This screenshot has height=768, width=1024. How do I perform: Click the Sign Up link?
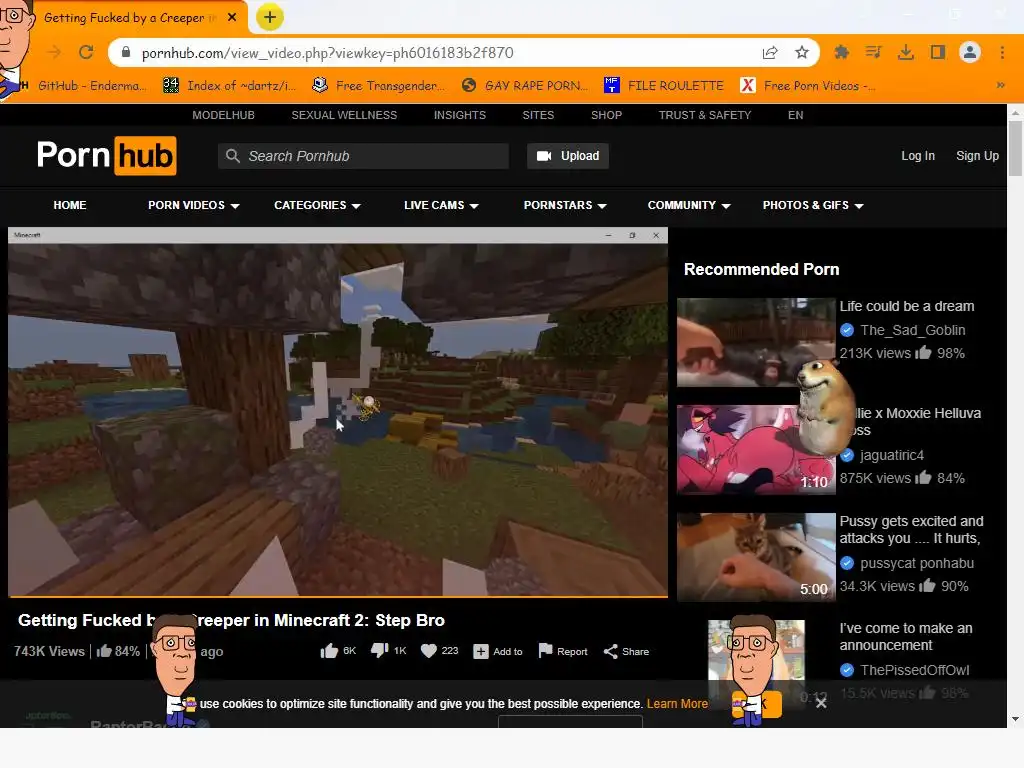(978, 156)
